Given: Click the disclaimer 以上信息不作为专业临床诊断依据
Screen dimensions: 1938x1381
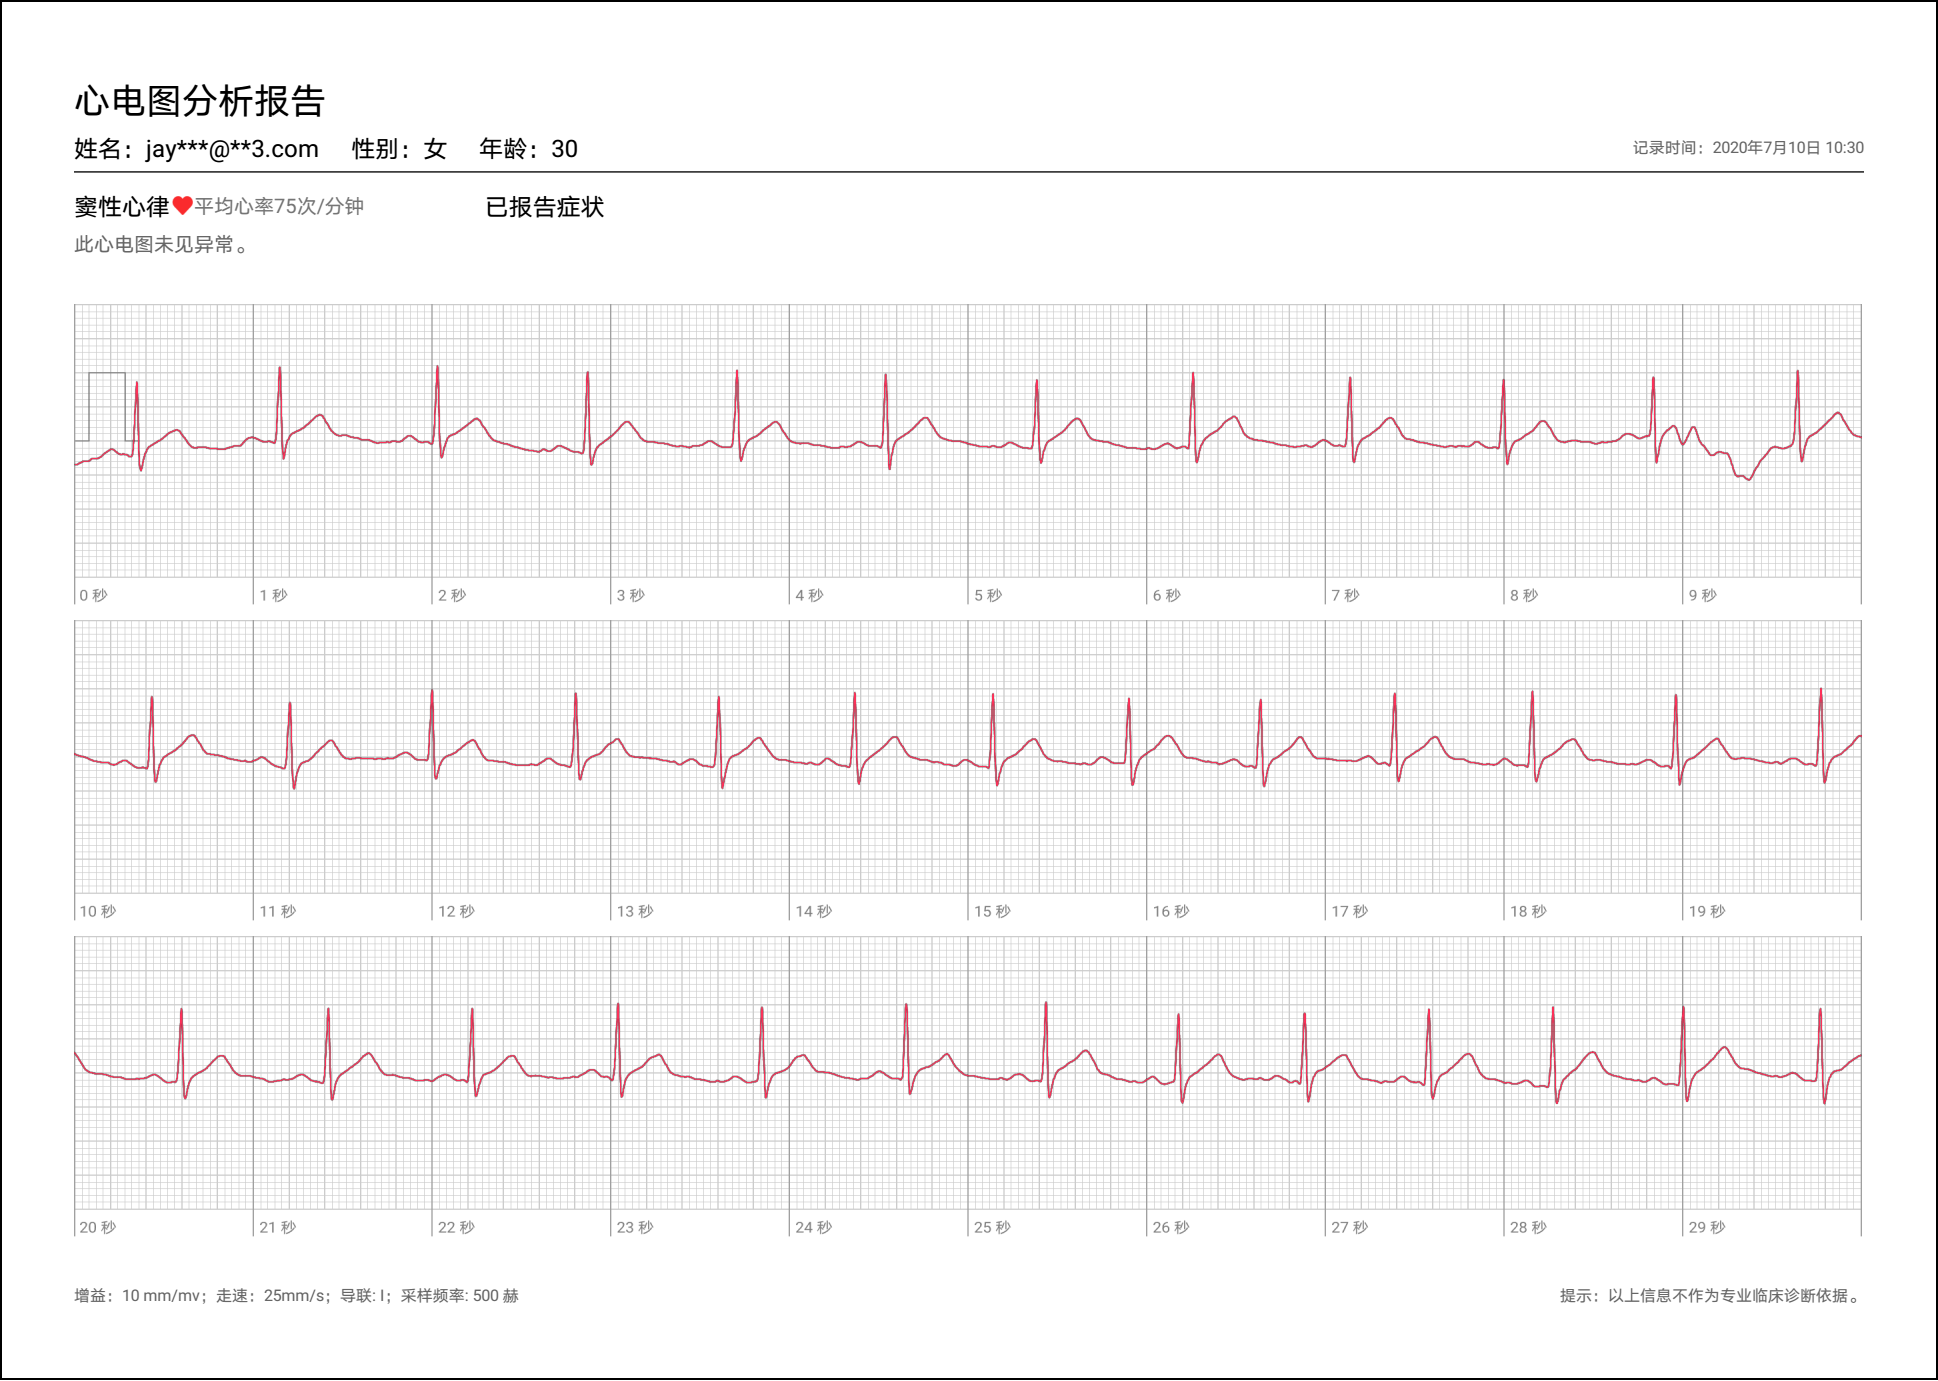Looking at the screenshot, I should click(1728, 1296).
